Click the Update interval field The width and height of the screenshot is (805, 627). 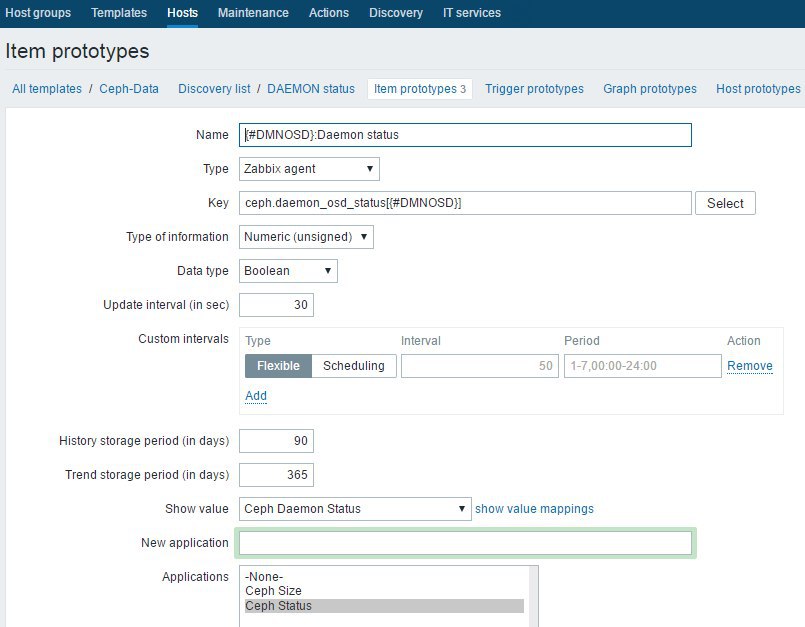[x=277, y=305]
